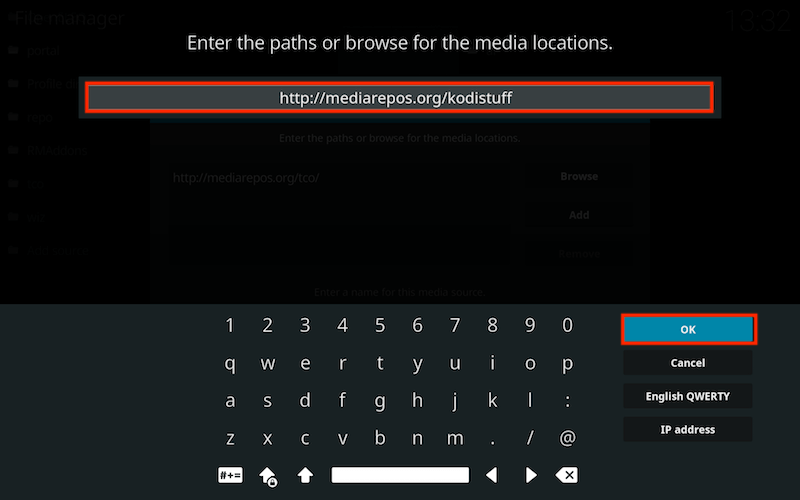
Task: Toggle the symbols #+= keyboard layout
Action: click(x=230, y=475)
